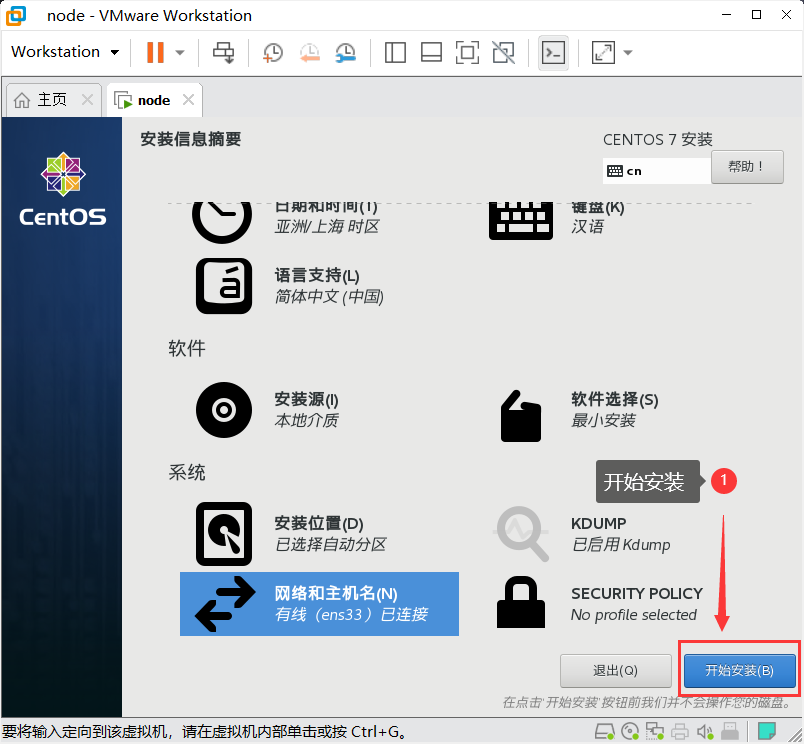Click the 安装信息摘要 heading
This screenshot has width=804, height=744.
[191, 139]
